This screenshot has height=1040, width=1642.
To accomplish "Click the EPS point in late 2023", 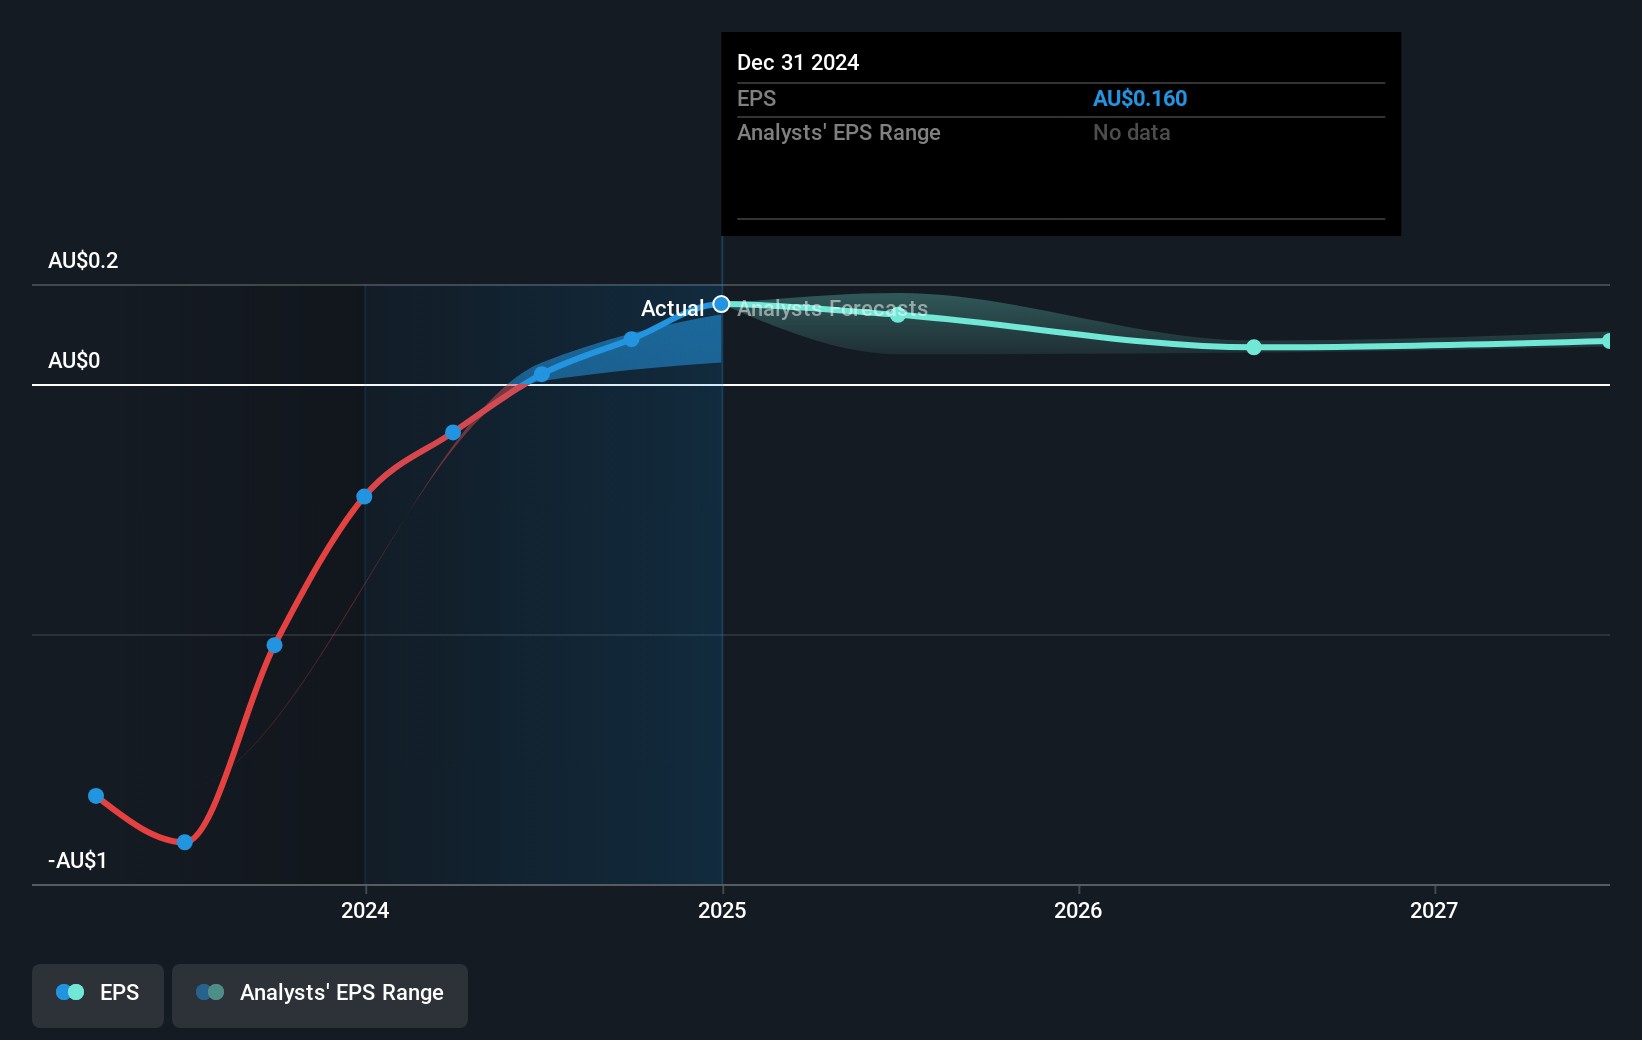I will click(275, 645).
